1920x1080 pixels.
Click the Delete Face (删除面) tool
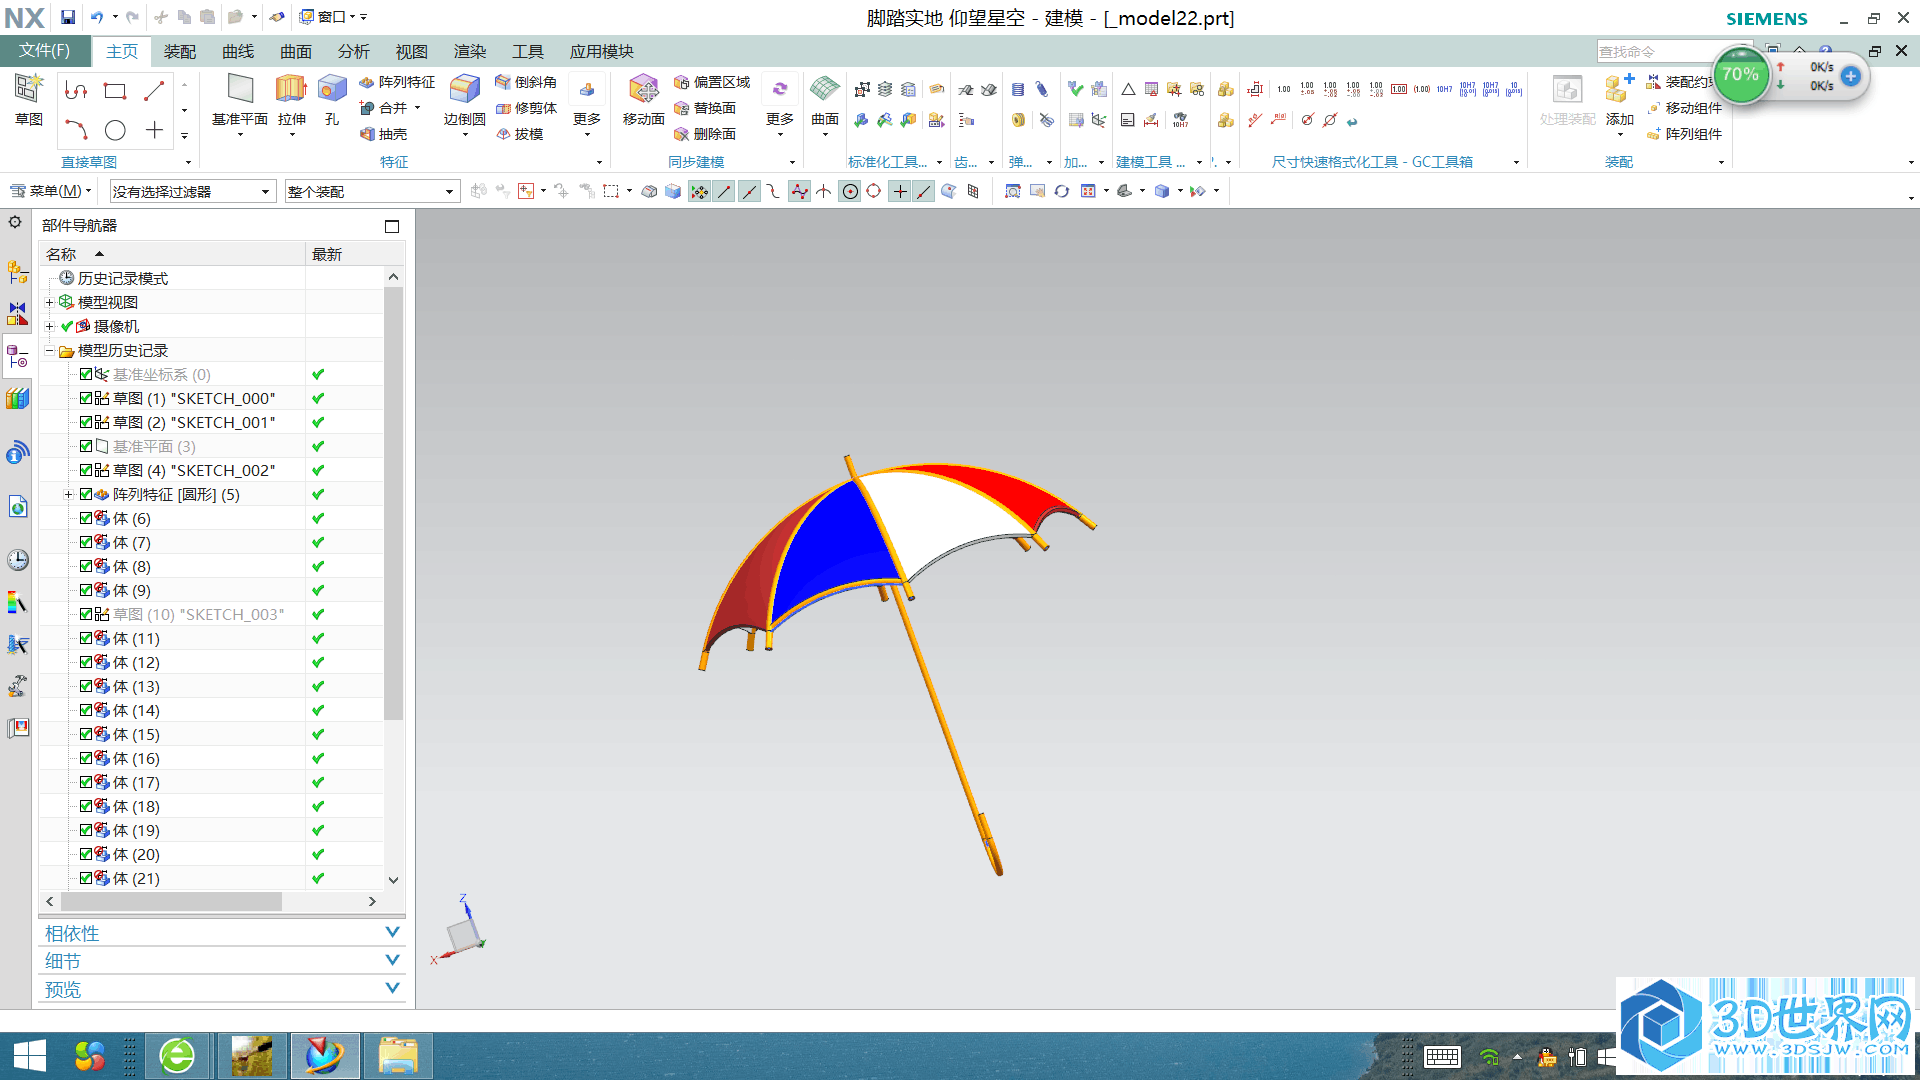click(705, 134)
